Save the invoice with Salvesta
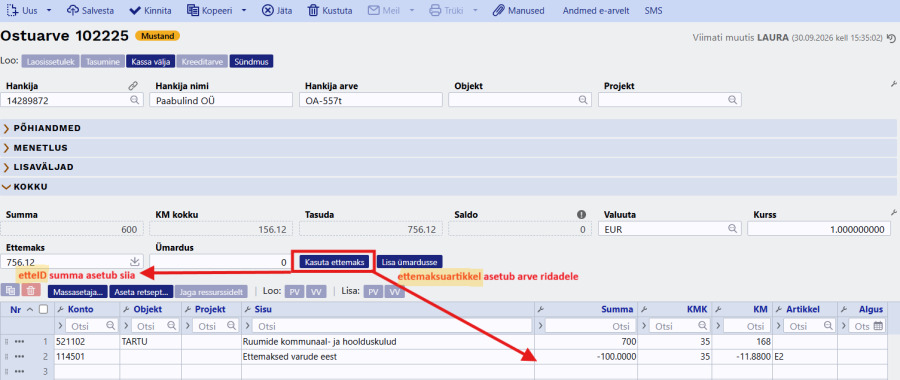 pyautogui.click(x=90, y=10)
